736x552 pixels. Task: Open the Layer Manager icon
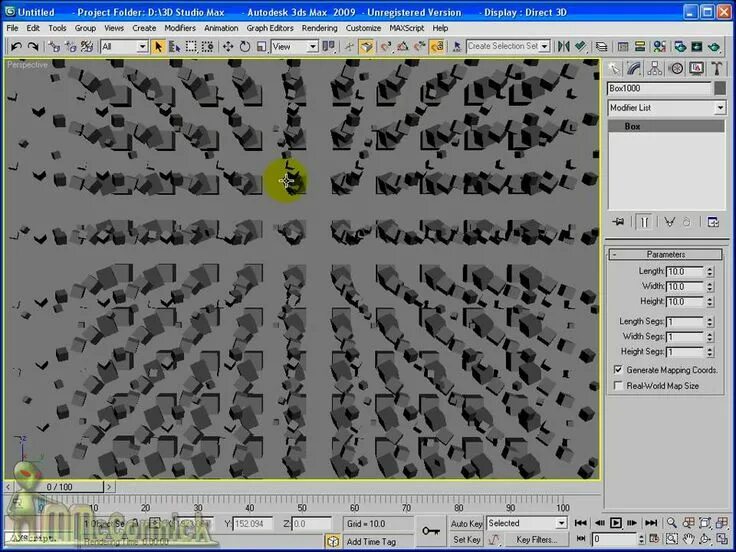click(601, 46)
